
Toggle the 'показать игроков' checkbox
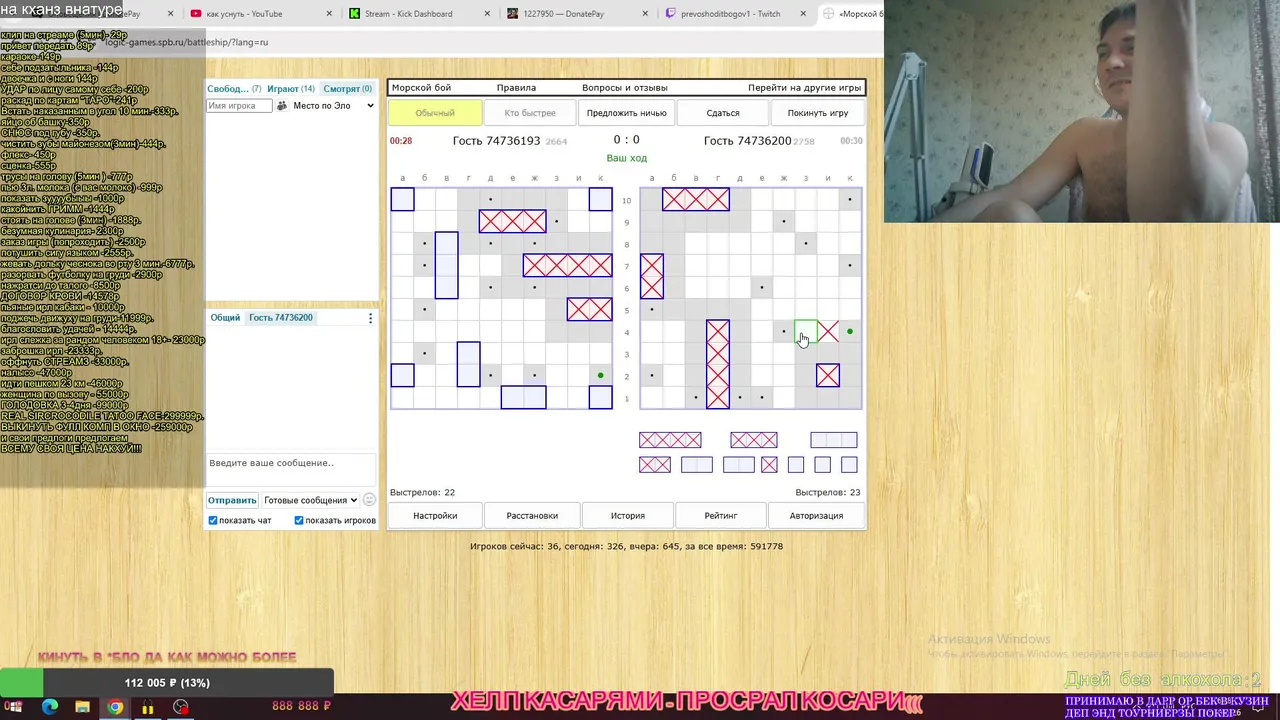point(299,520)
